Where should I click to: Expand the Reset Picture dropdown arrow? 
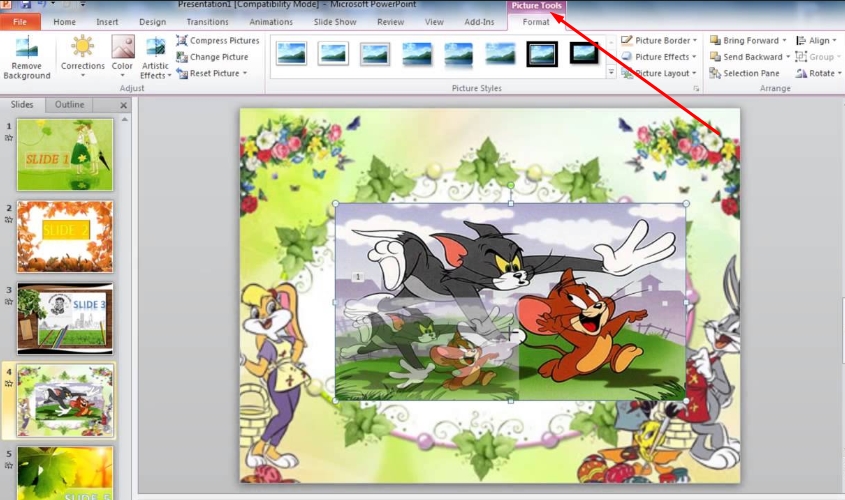(x=245, y=73)
